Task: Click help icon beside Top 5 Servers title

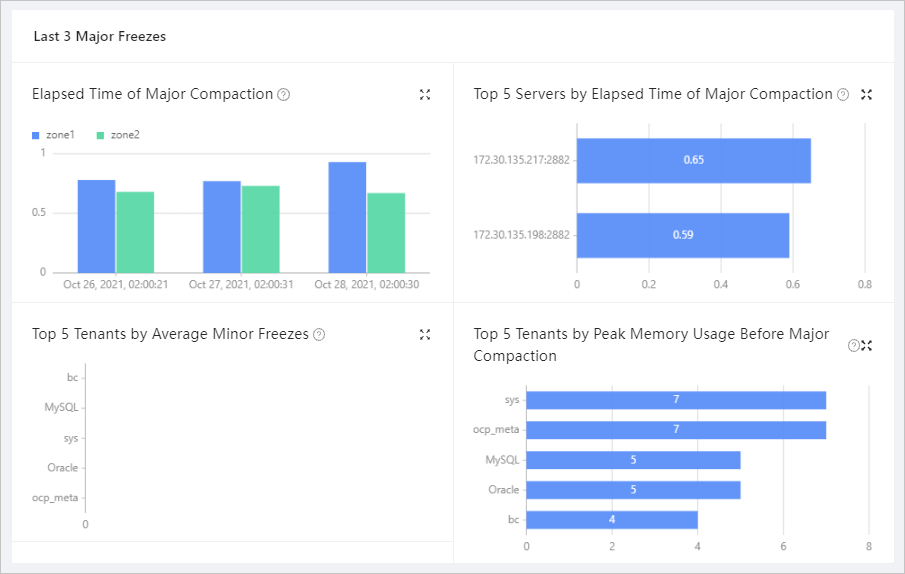Action: [x=843, y=95]
